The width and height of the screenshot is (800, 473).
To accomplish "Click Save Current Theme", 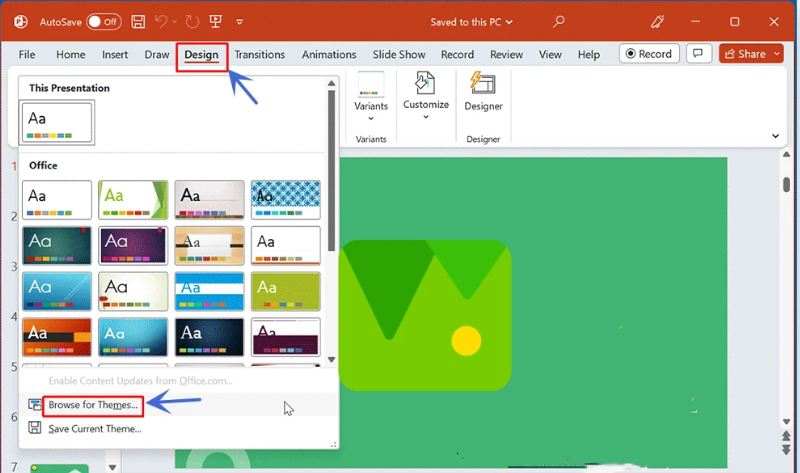I will tap(95, 429).
